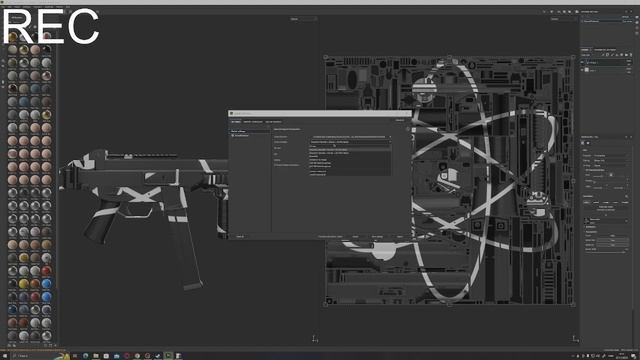Image resolution: width=640 pixels, height=360 pixels.
Task: Switch to the Output templates tab in the export dialog
Action: 253,122
